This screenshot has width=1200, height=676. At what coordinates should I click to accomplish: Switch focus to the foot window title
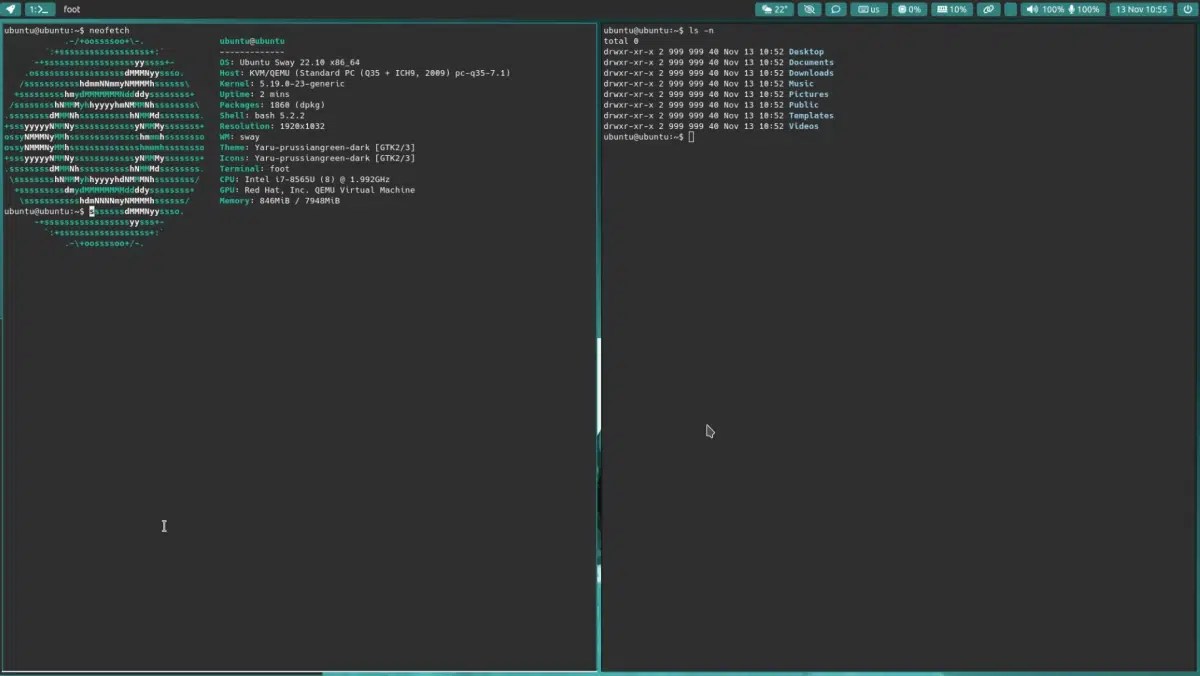pos(71,9)
